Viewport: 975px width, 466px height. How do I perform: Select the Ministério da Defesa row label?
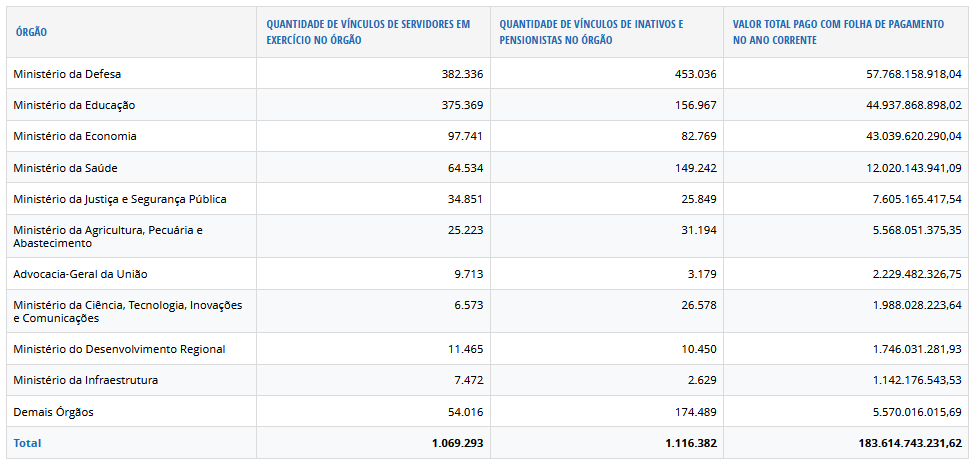click(x=67, y=74)
